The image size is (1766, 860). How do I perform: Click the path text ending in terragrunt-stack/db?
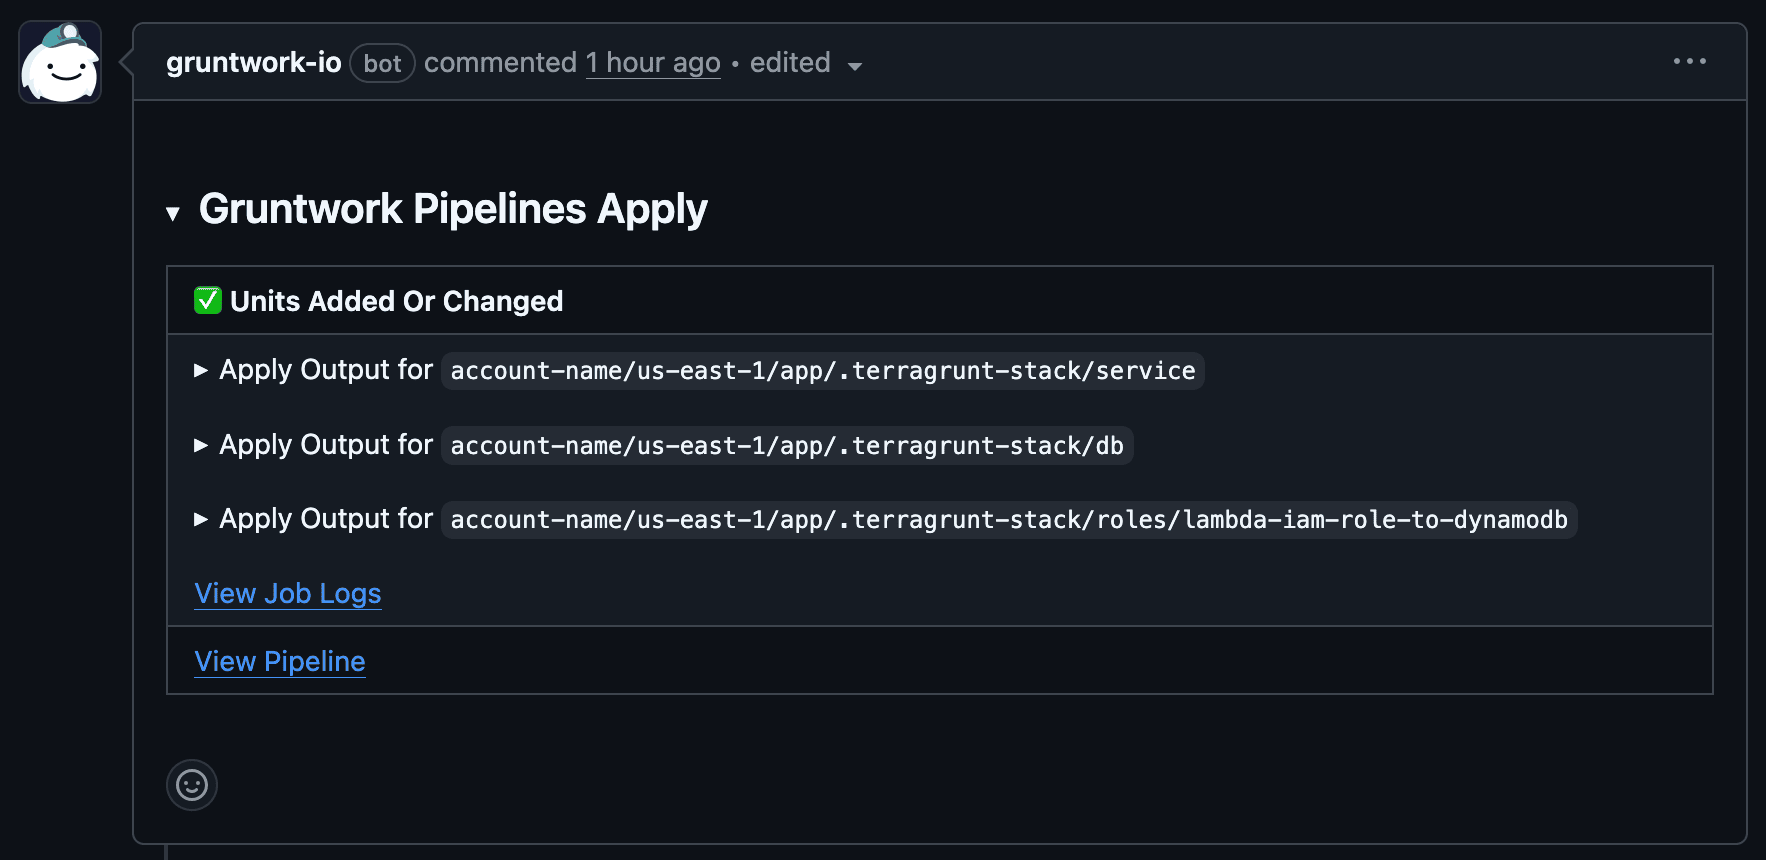tap(787, 446)
